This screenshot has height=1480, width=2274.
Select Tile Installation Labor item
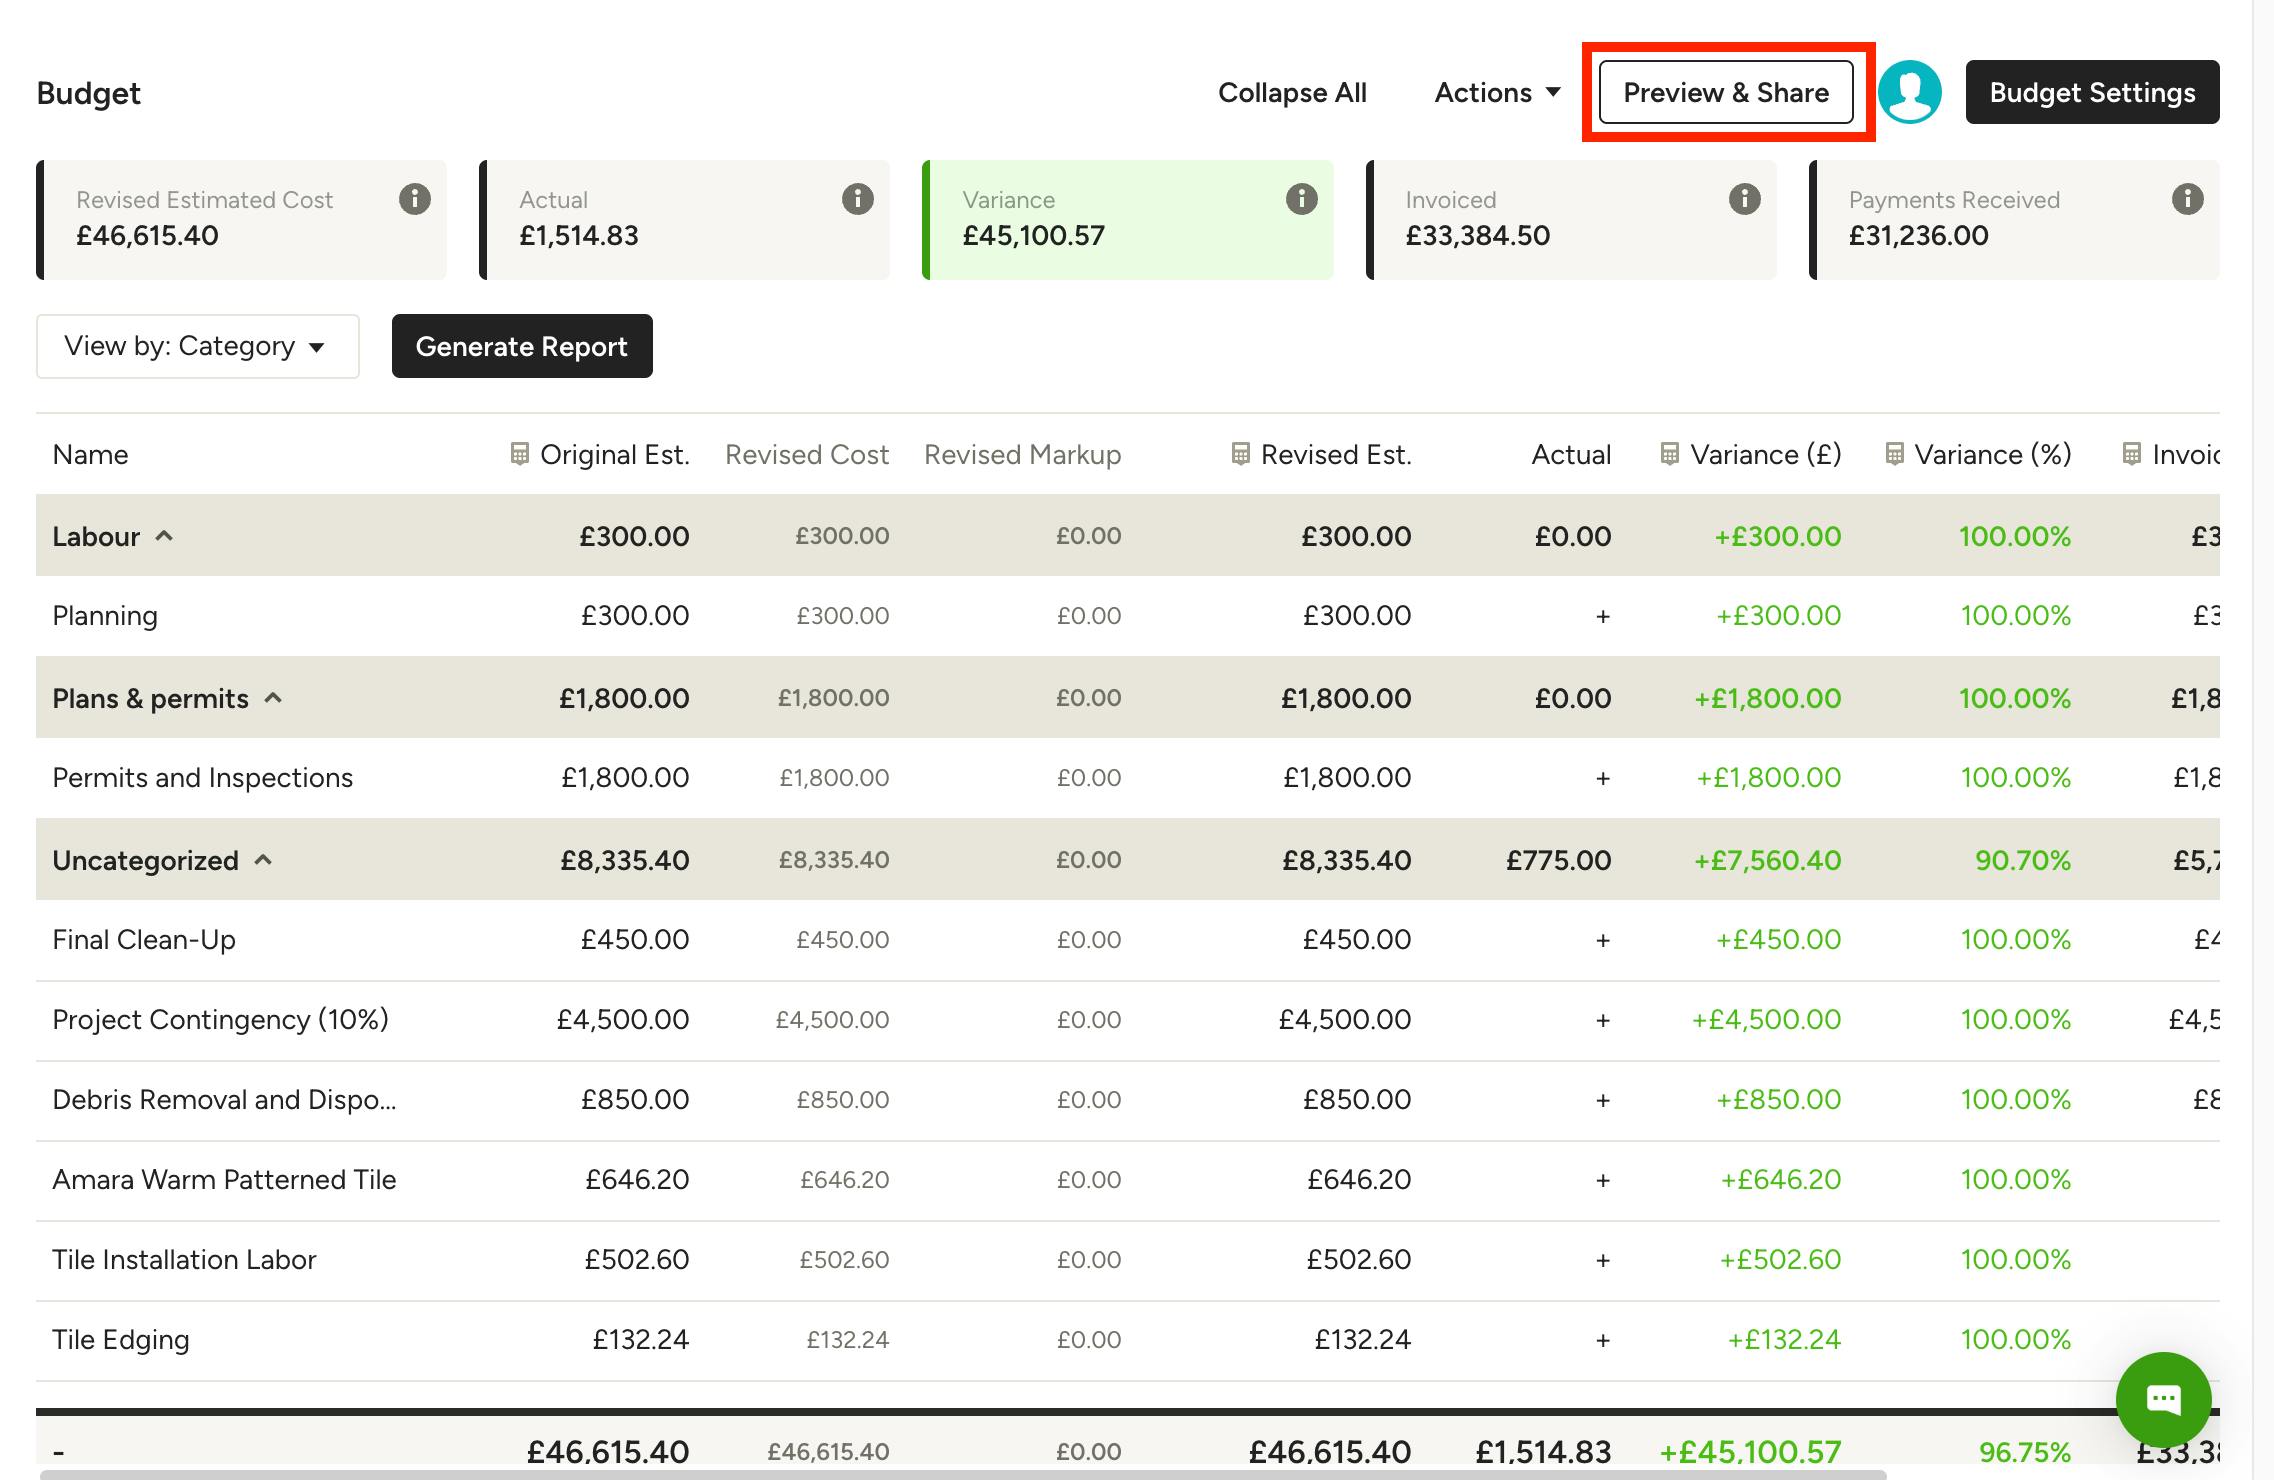point(184,1260)
